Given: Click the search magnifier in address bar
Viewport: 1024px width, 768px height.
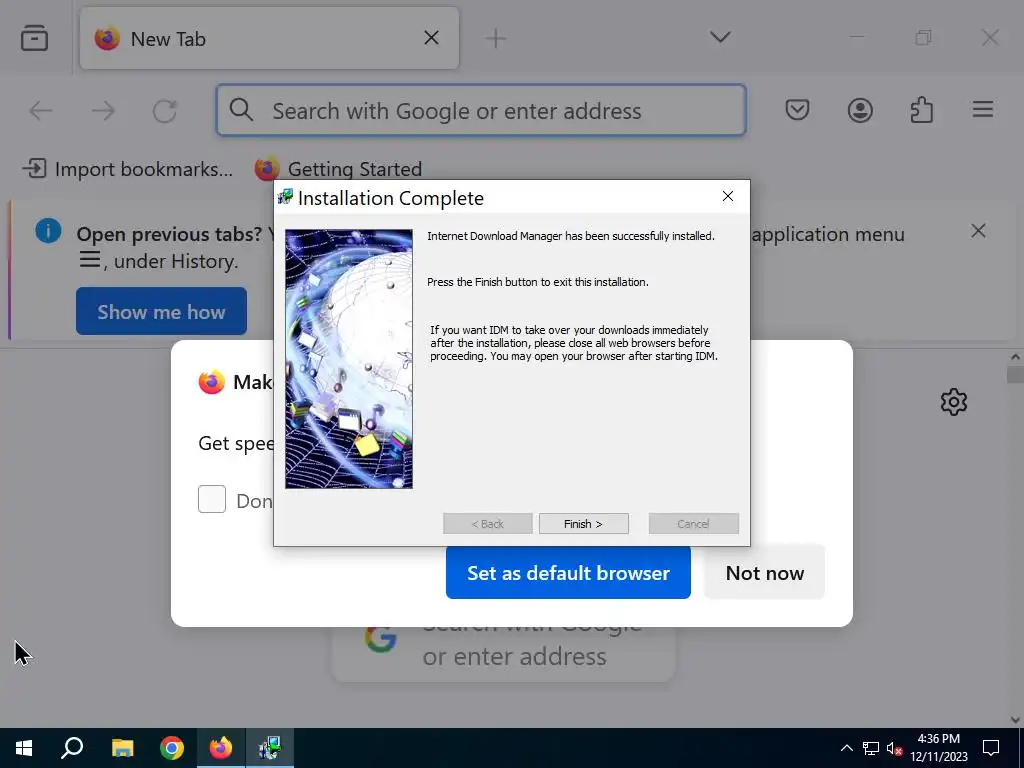Looking at the screenshot, I should click(241, 110).
